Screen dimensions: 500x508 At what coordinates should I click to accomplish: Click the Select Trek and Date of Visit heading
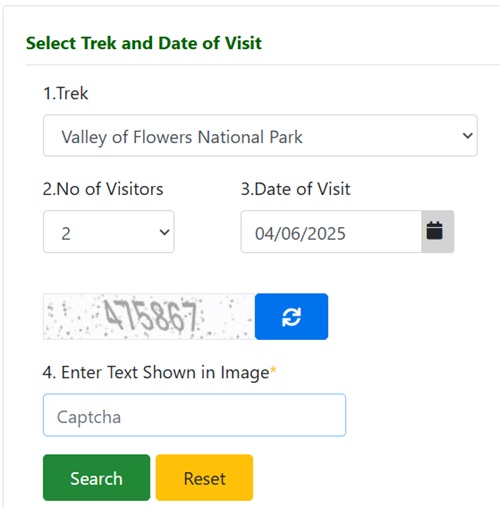144,43
